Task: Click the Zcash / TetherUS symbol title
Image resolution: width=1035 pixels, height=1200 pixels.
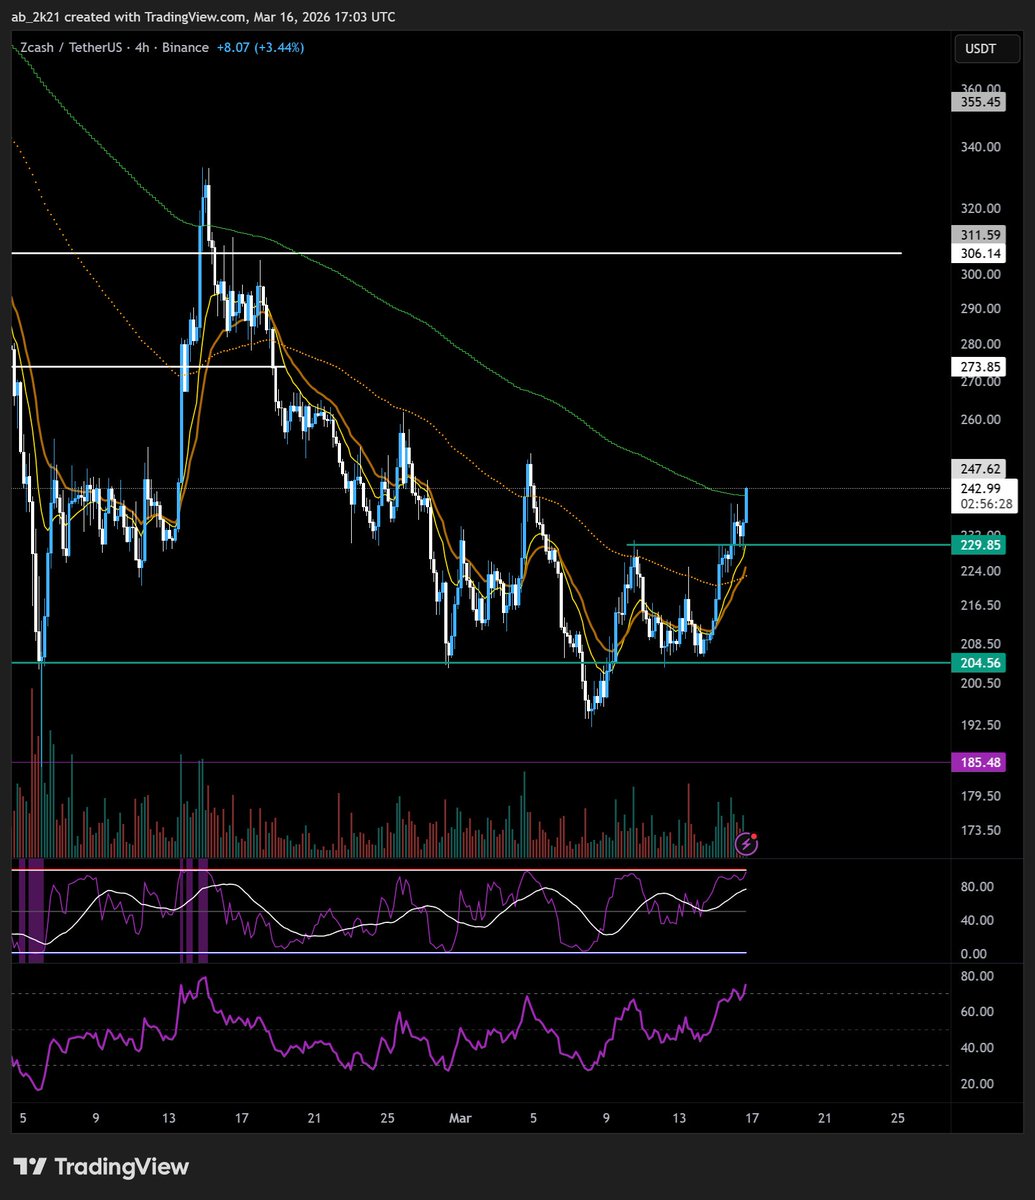Action: 71,48
